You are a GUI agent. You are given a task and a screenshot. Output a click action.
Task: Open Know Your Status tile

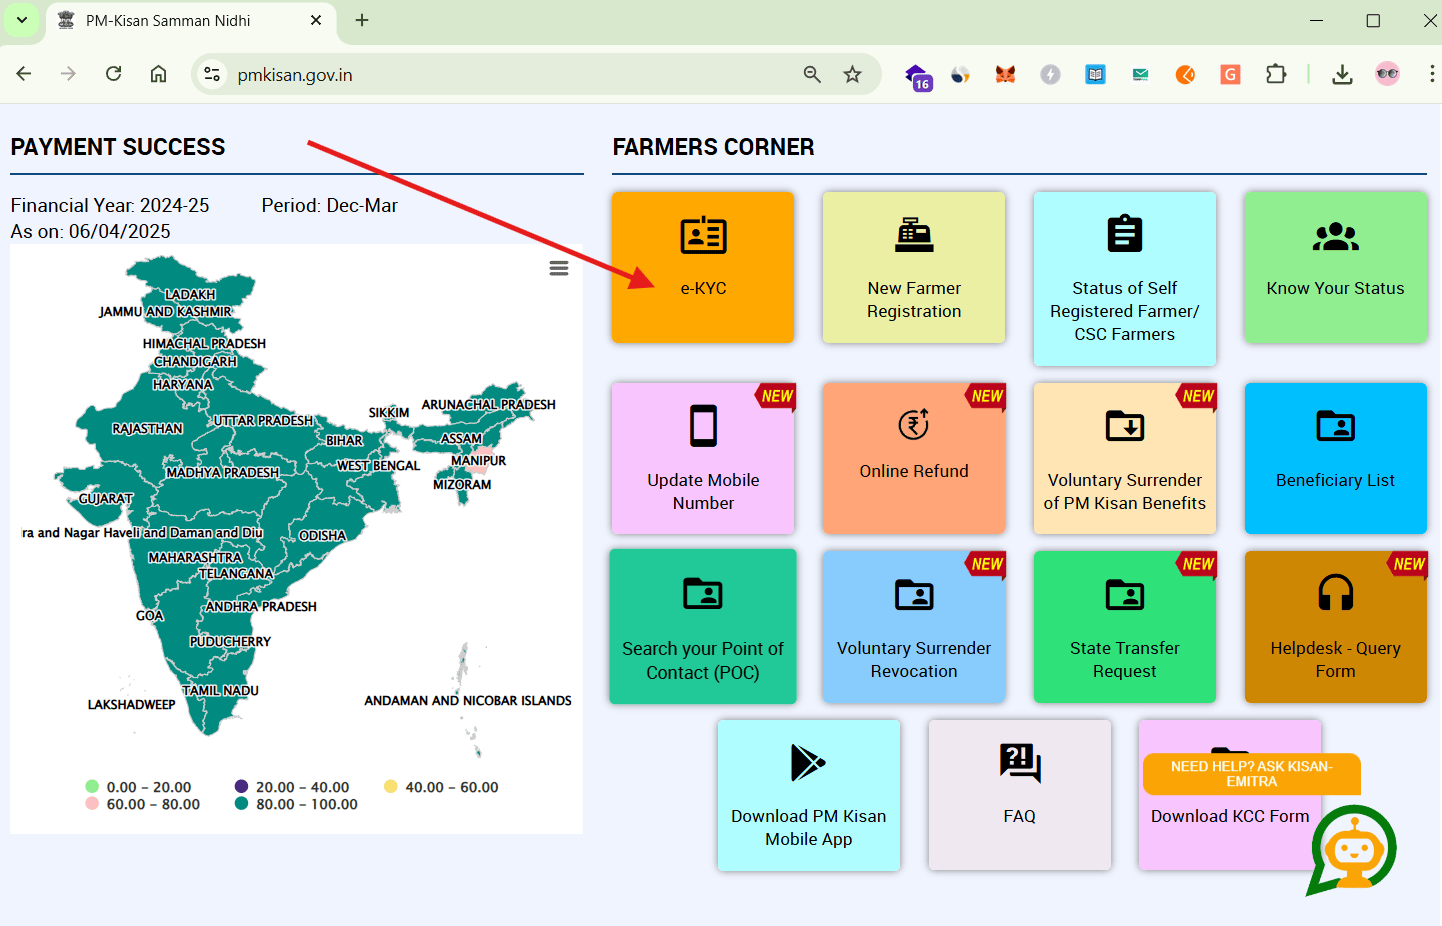1335,267
